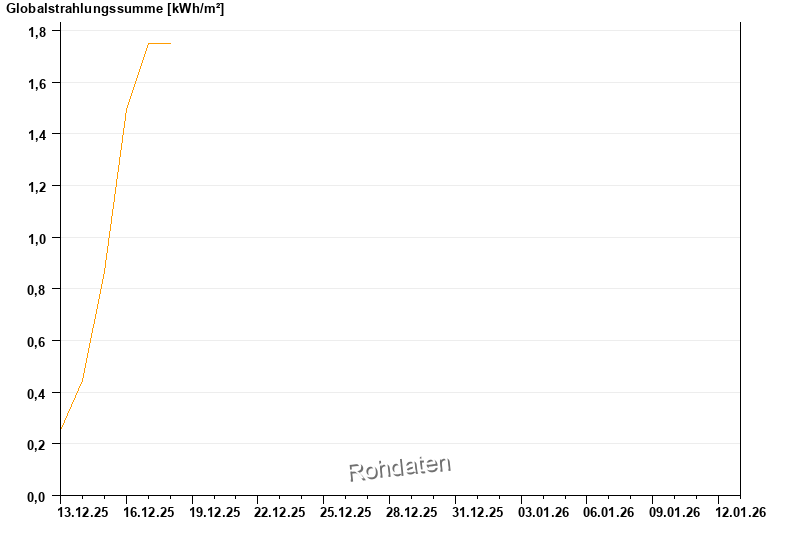Click the 1,4 y-axis value label
The width and height of the screenshot is (800, 550).
(x=37, y=135)
